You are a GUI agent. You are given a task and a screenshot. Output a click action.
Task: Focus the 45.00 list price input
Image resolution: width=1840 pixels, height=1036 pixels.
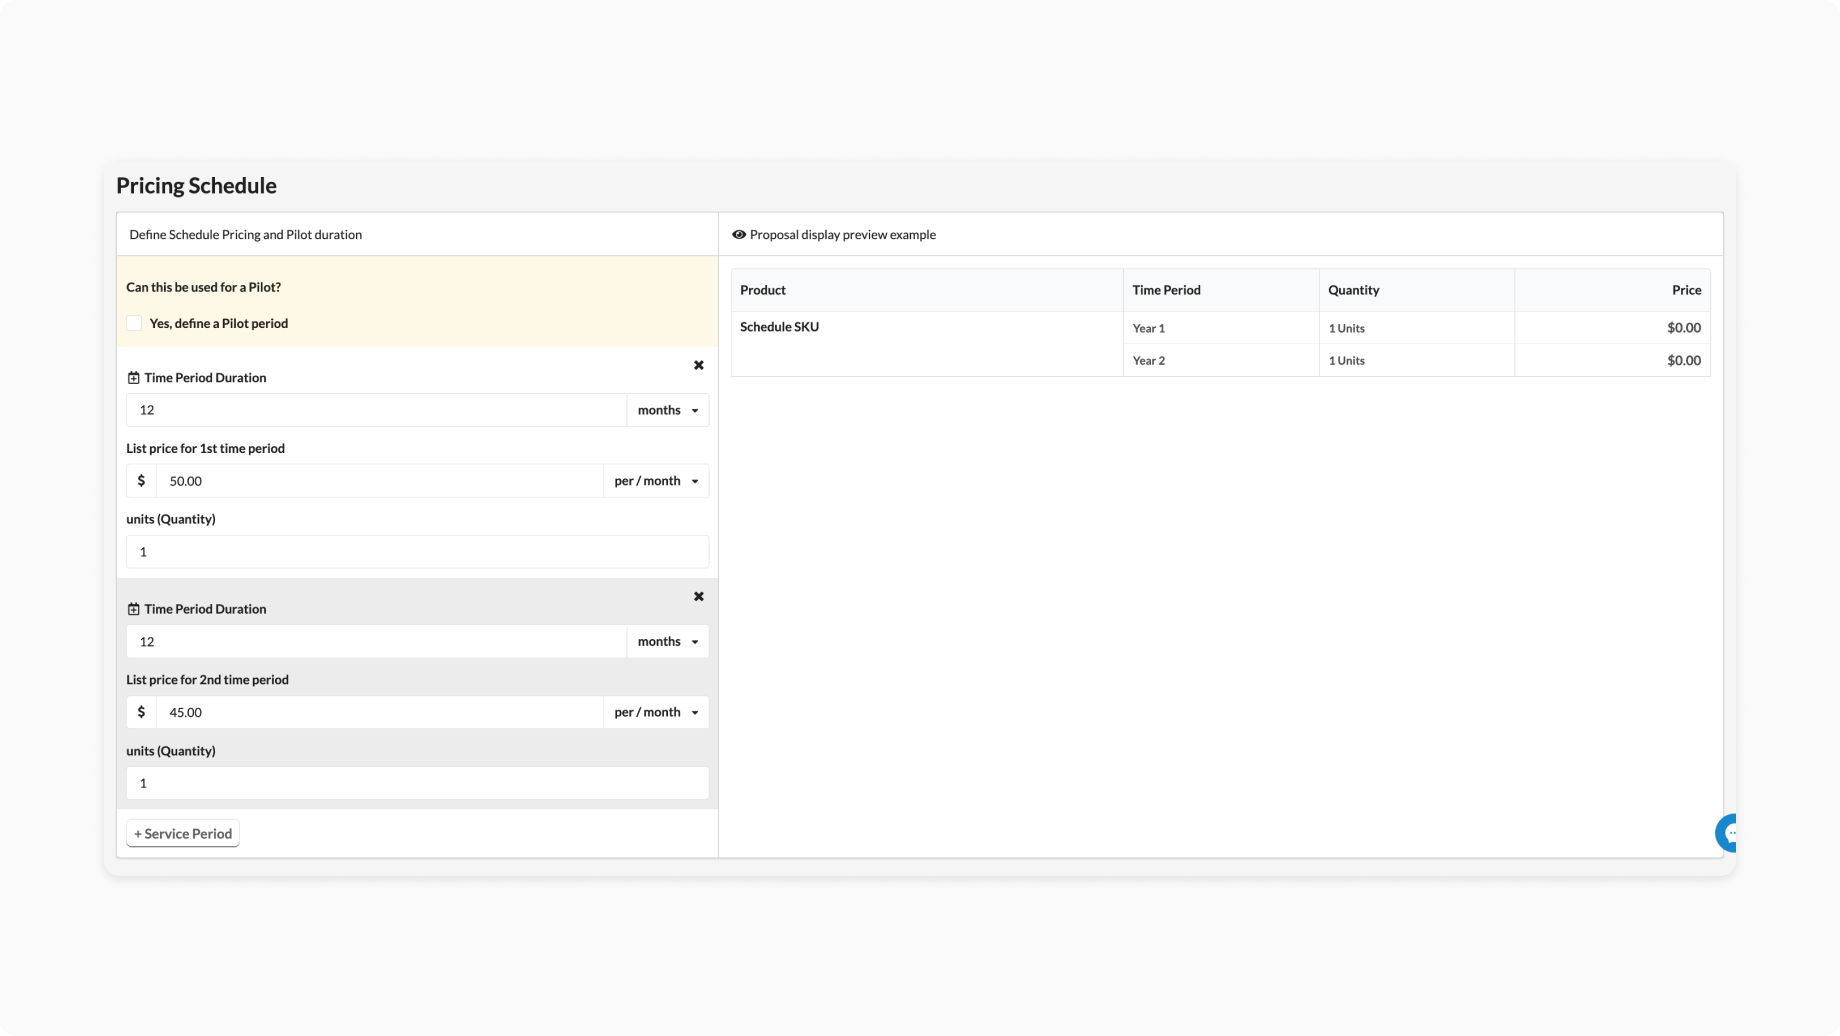click(x=379, y=712)
